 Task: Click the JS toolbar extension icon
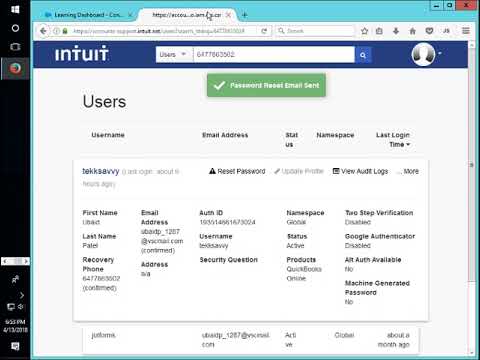pyautogui.click(x=446, y=31)
